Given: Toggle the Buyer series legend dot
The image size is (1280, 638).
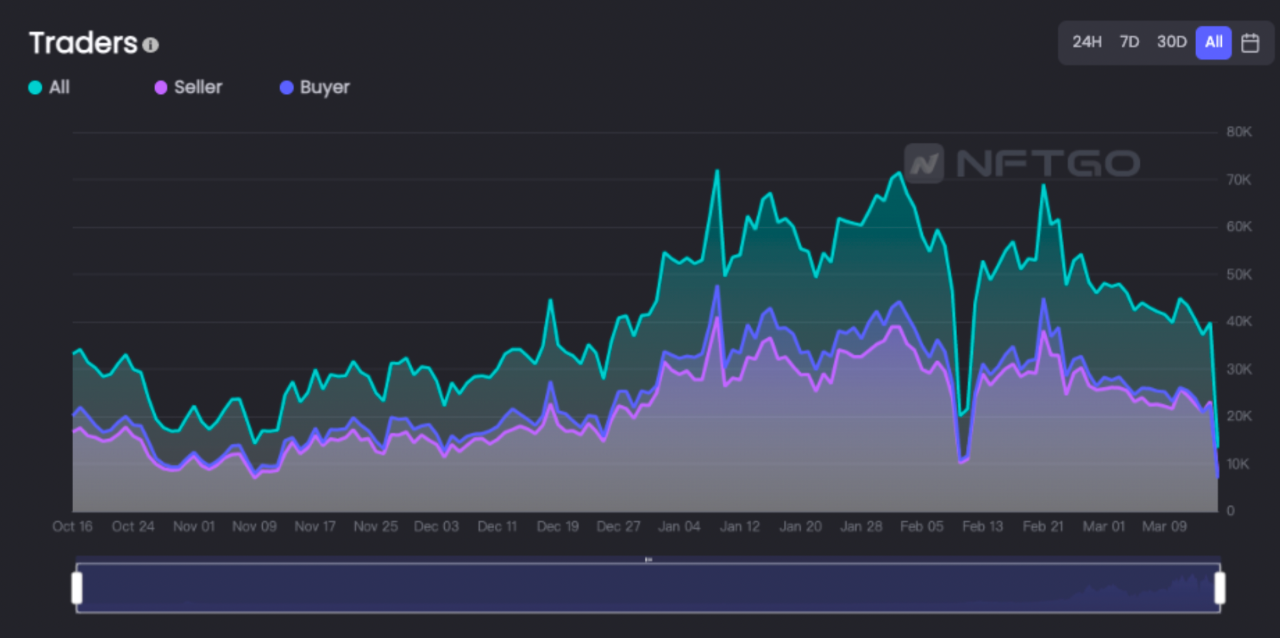Looking at the screenshot, I should tap(286, 87).
